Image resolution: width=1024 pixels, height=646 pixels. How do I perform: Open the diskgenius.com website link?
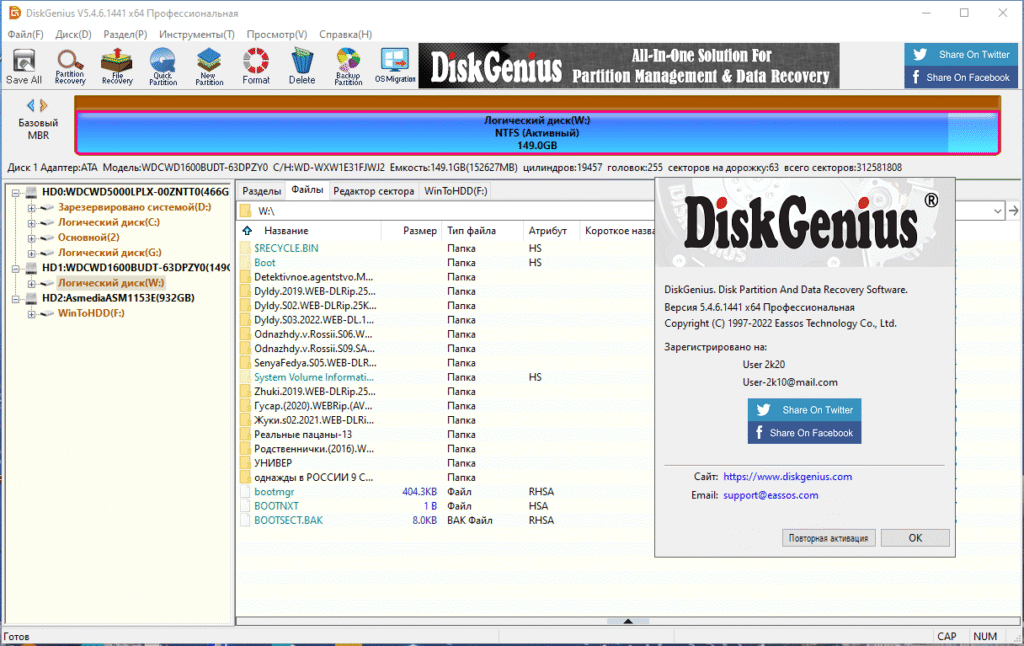coord(788,477)
